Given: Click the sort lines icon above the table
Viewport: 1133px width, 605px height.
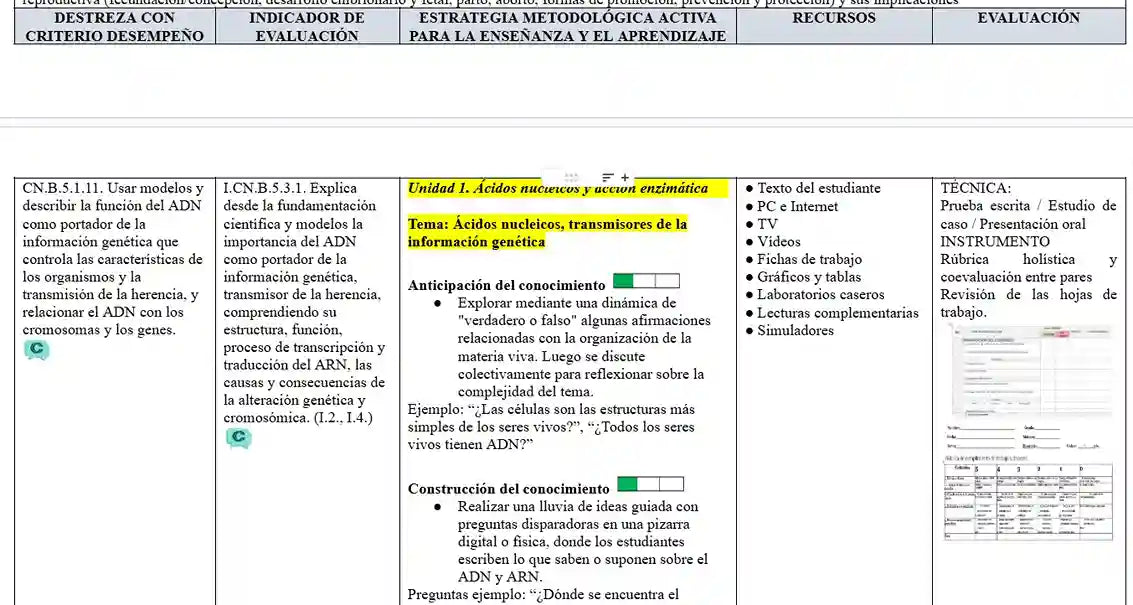Looking at the screenshot, I should [x=608, y=177].
